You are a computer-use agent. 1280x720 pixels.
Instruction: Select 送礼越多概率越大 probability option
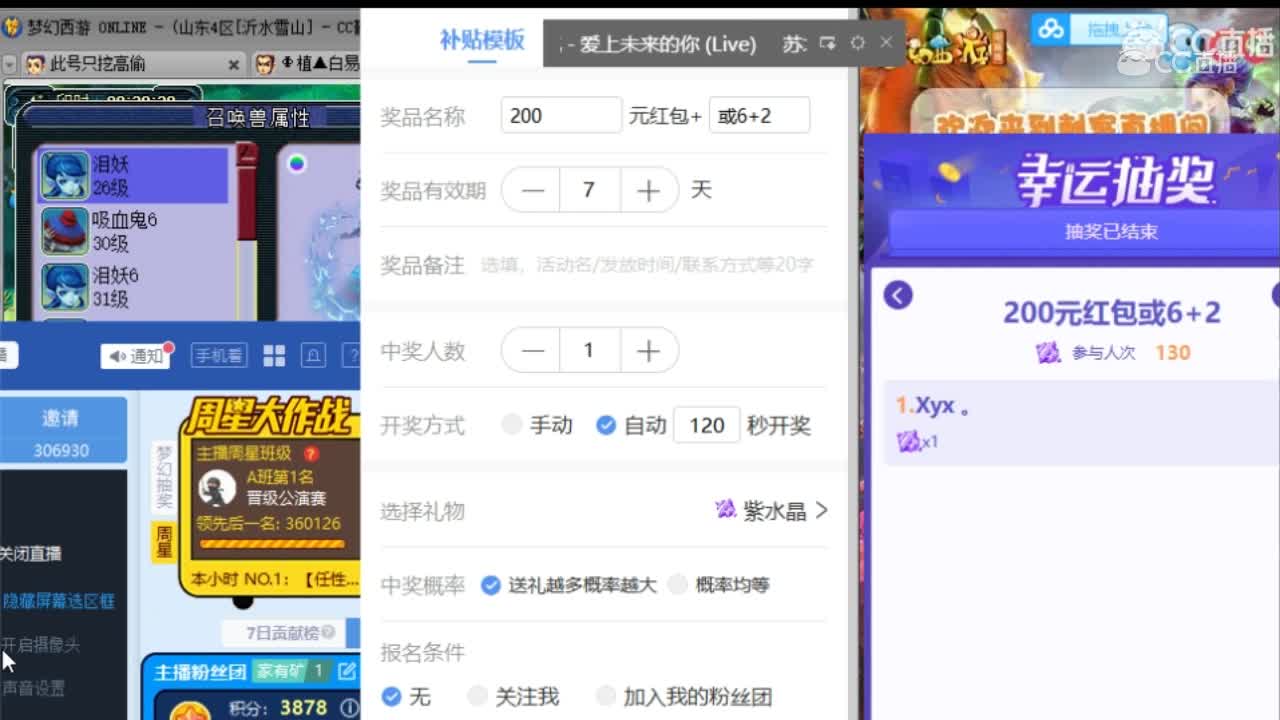[x=569, y=585]
